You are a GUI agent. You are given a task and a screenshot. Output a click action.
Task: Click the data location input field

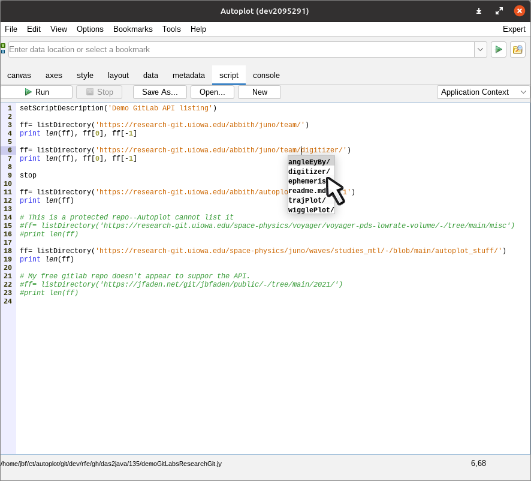pos(241,49)
